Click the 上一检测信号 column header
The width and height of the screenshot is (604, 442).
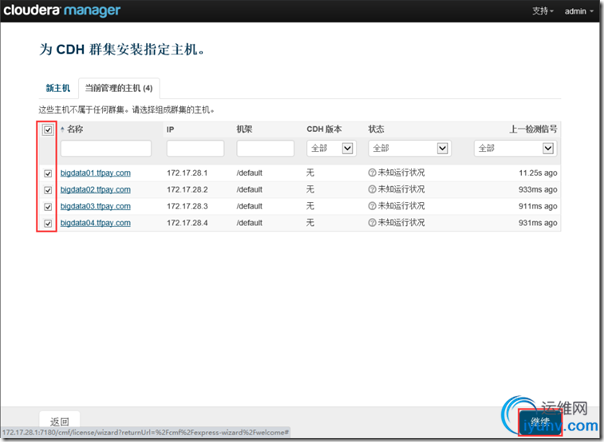tap(534, 129)
